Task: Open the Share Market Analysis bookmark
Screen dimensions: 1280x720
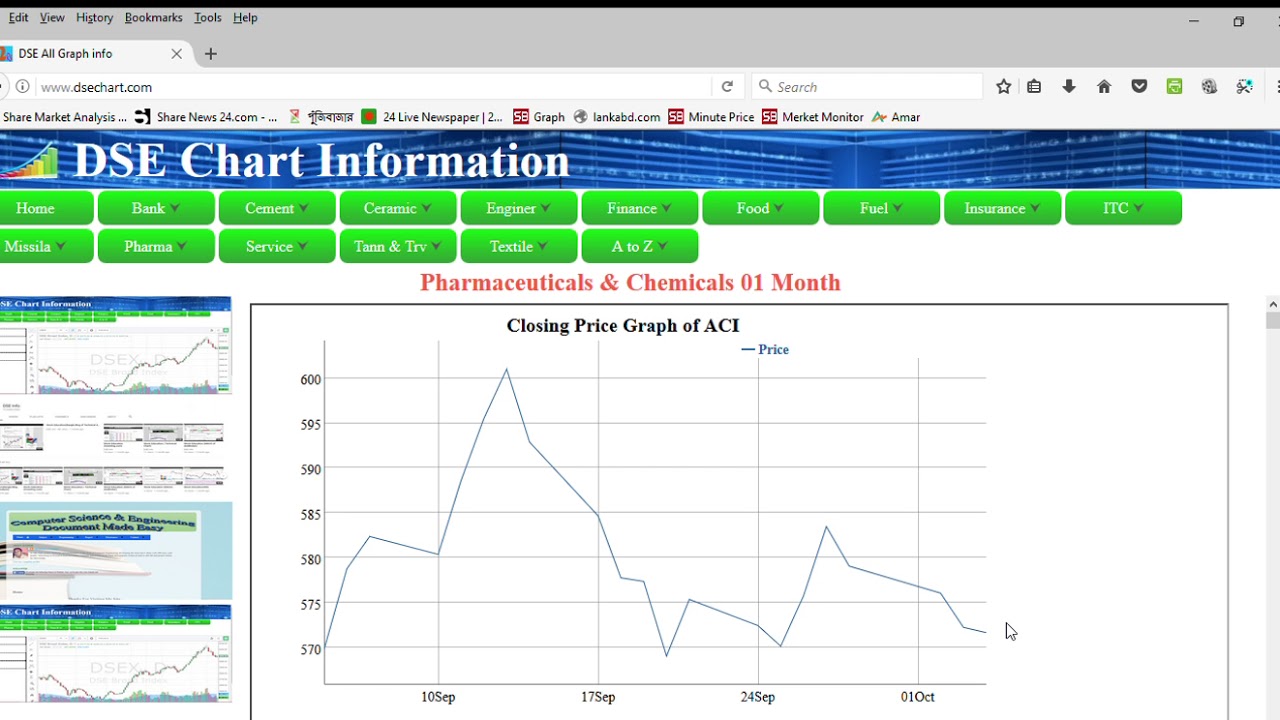Action: pyautogui.click(x=64, y=117)
